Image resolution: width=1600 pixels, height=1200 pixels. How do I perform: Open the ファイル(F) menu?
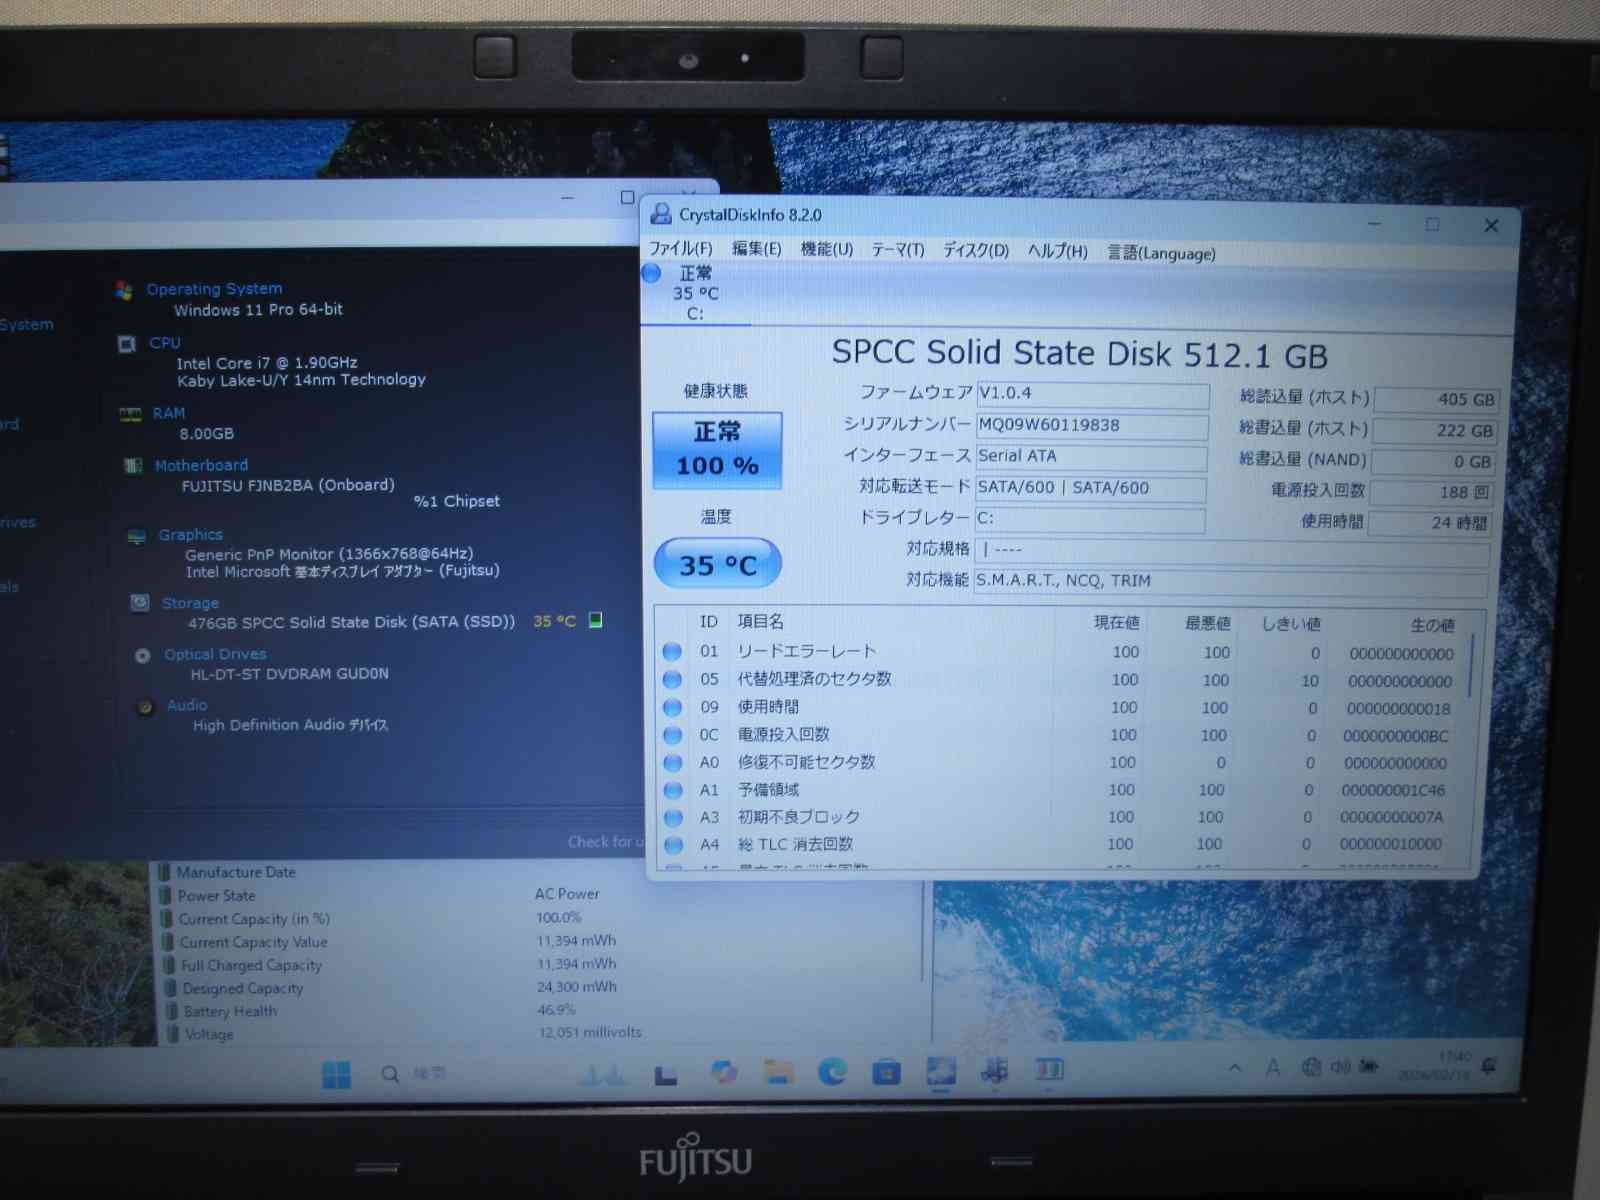coord(680,249)
